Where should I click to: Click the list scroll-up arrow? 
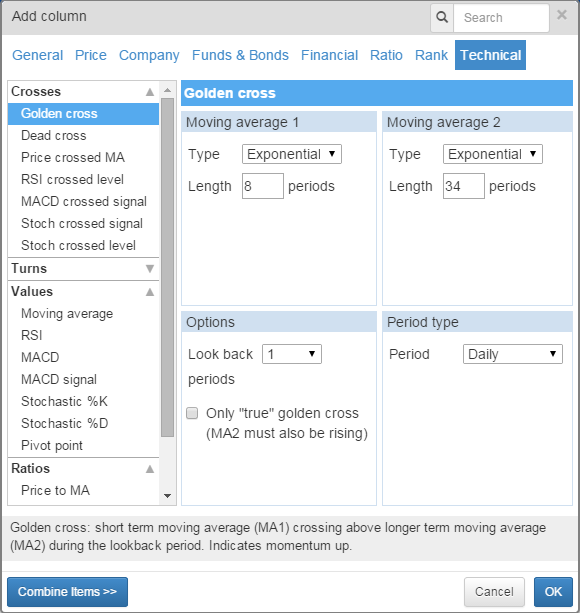168,90
